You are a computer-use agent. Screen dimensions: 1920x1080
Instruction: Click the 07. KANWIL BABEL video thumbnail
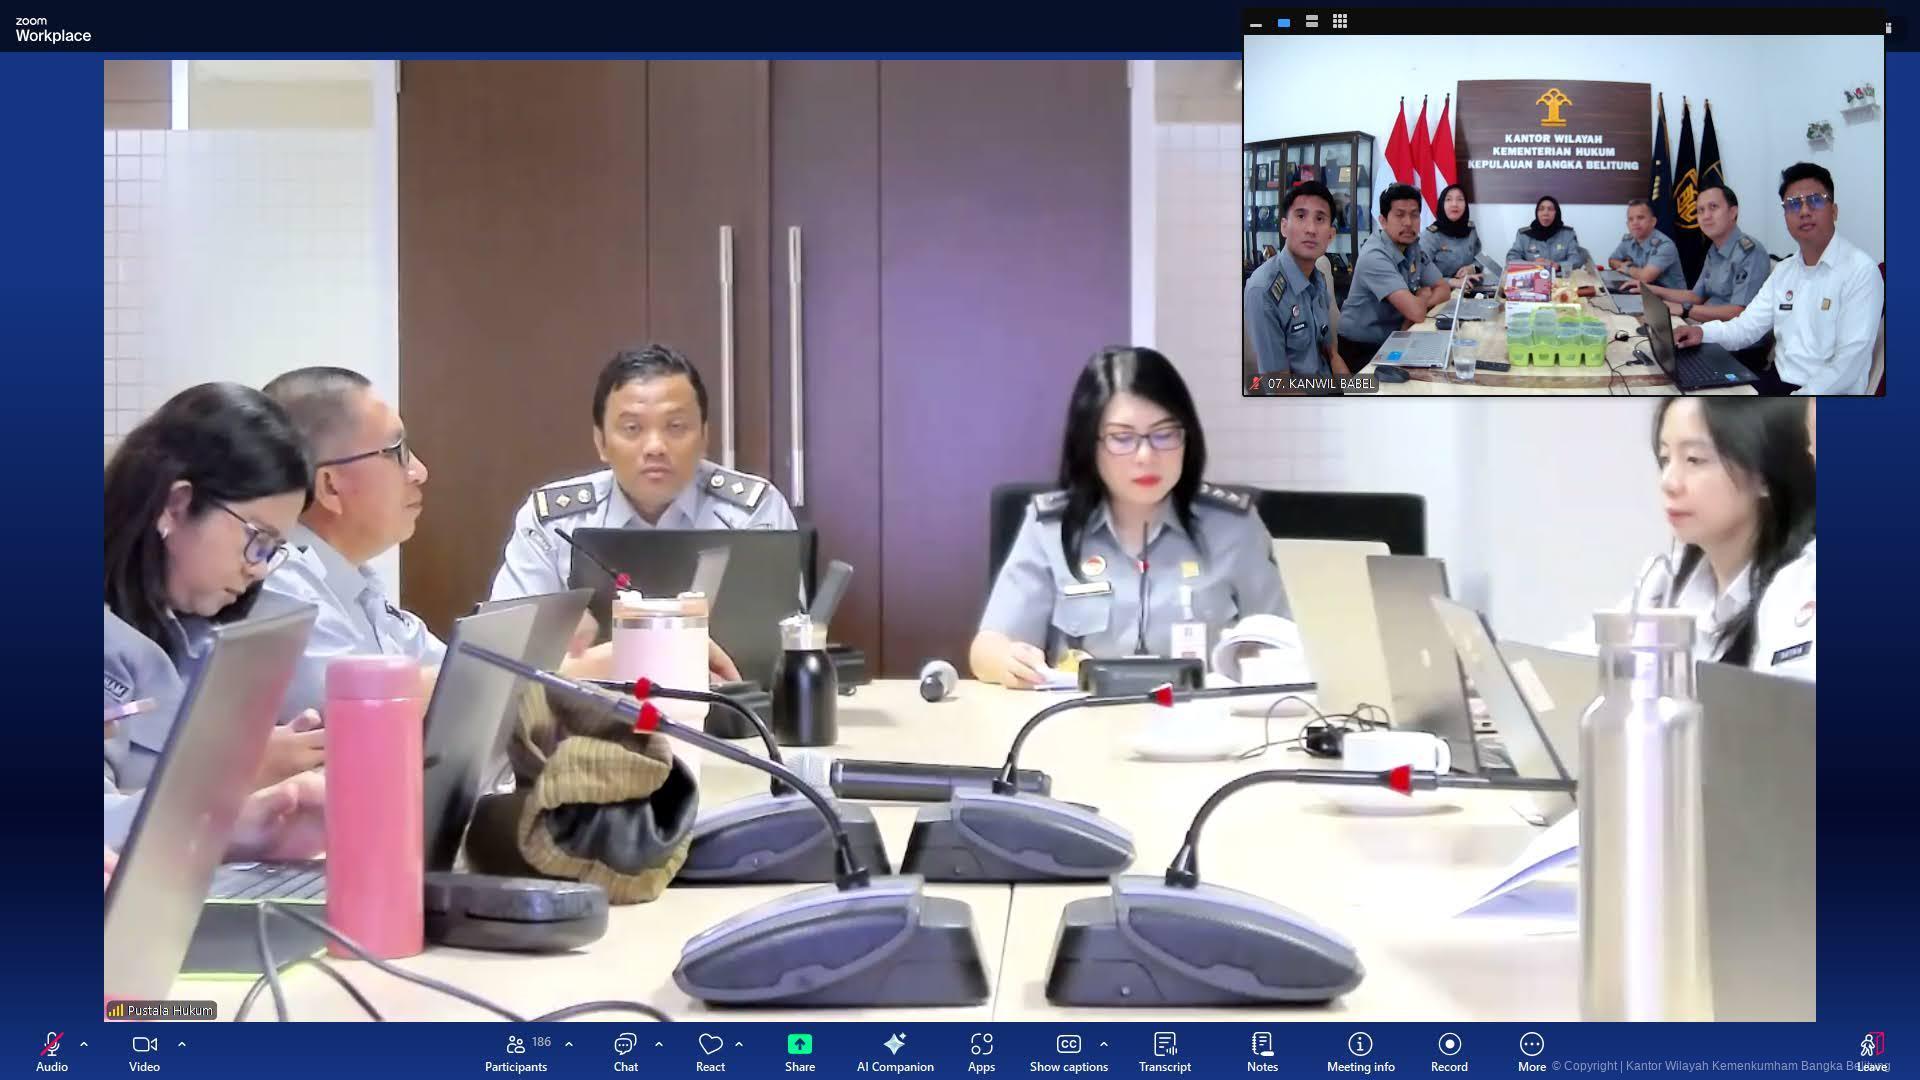(1563, 215)
